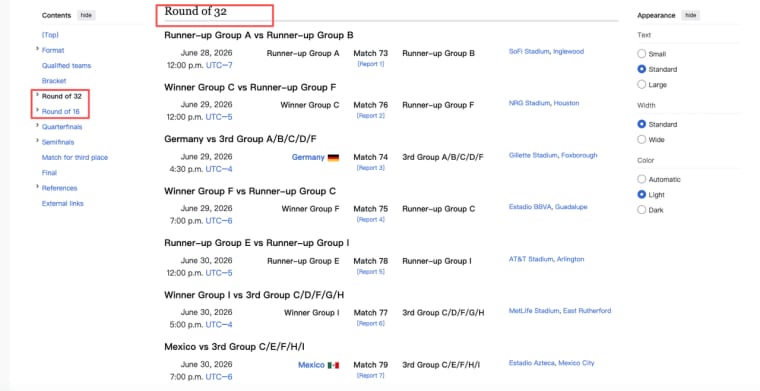Screen dimensions: 760x391
Task: Open Report 5 under Match 78
Action: click(371, 272)
